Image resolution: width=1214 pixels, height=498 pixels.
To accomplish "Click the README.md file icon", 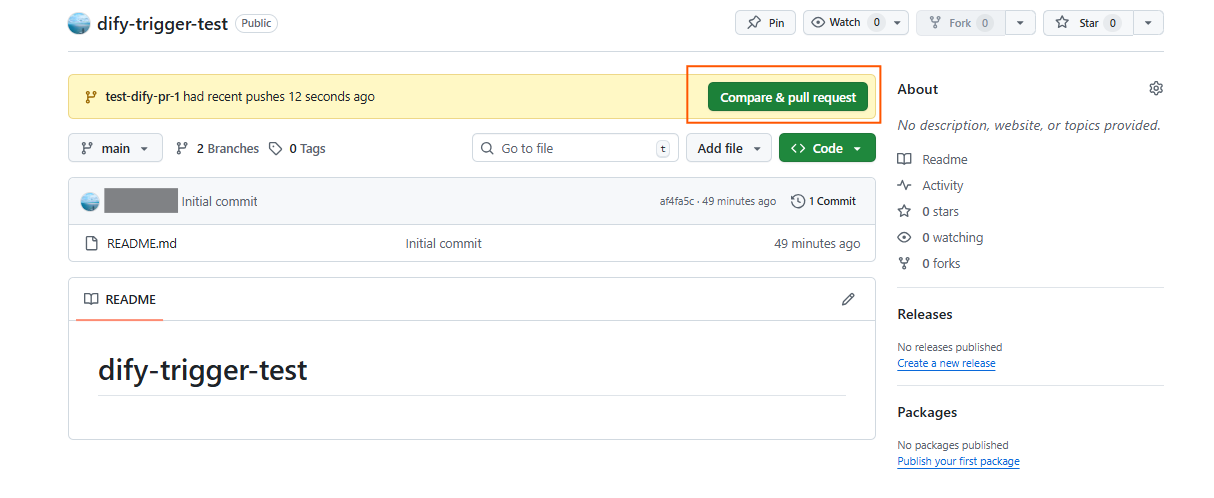I will click(91, 243).
